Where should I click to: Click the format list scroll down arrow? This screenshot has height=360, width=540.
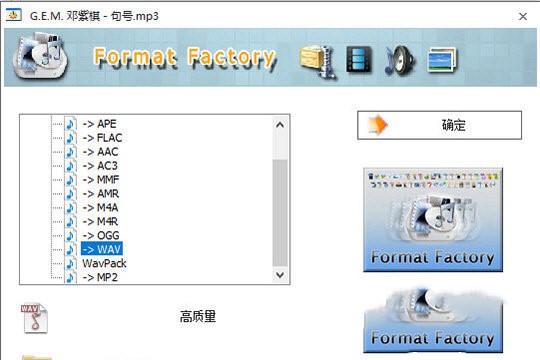pyautogui.click(x=280, y=275)
